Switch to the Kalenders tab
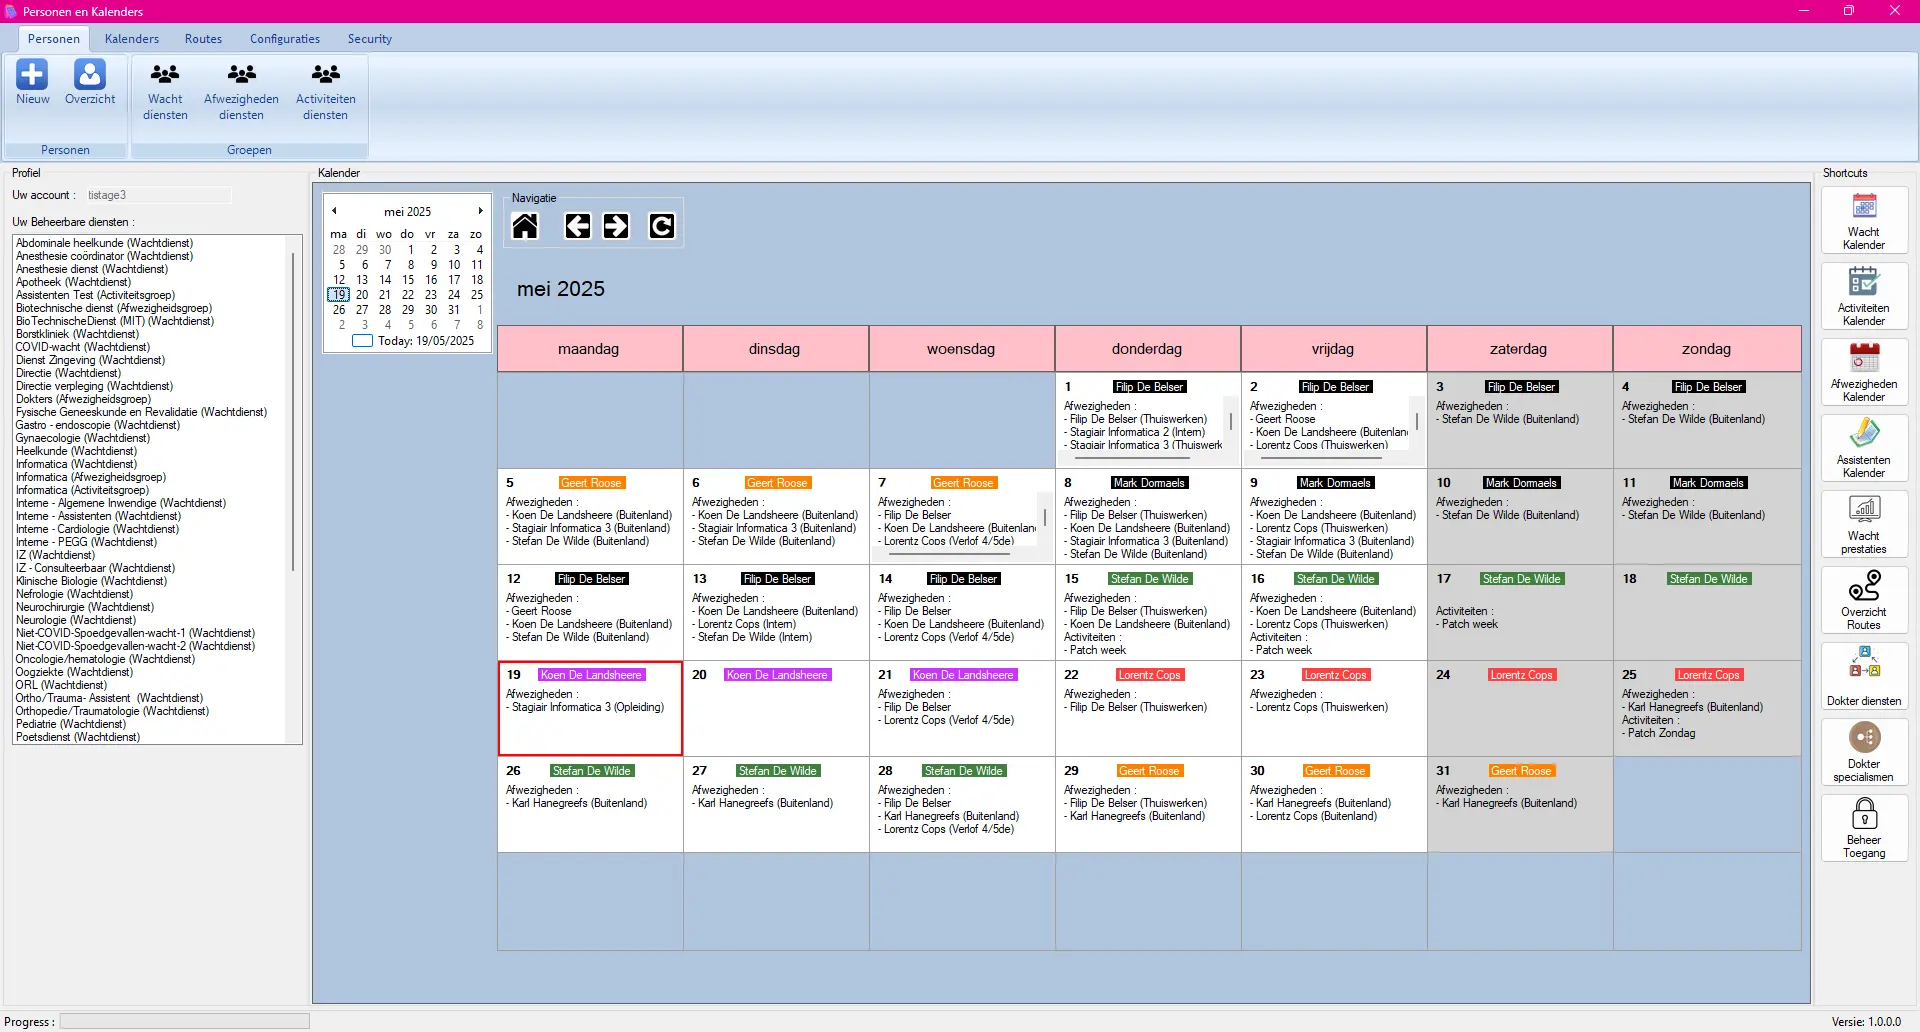The image size is (1920, 1032). click(x=132, y=39)
